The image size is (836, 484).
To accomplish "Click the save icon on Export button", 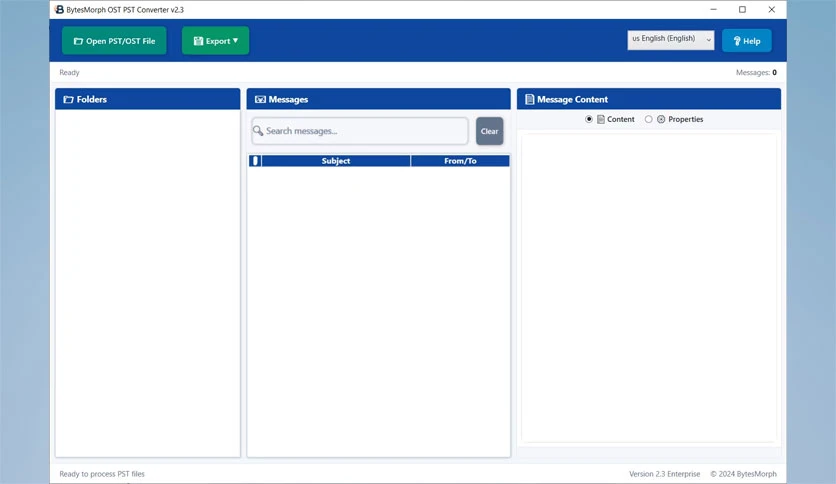I will (198, 41).
